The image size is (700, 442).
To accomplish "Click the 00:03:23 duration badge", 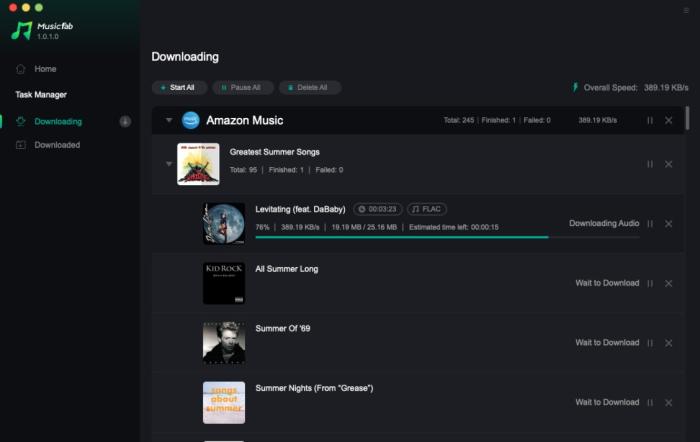I will click(378, 209).
